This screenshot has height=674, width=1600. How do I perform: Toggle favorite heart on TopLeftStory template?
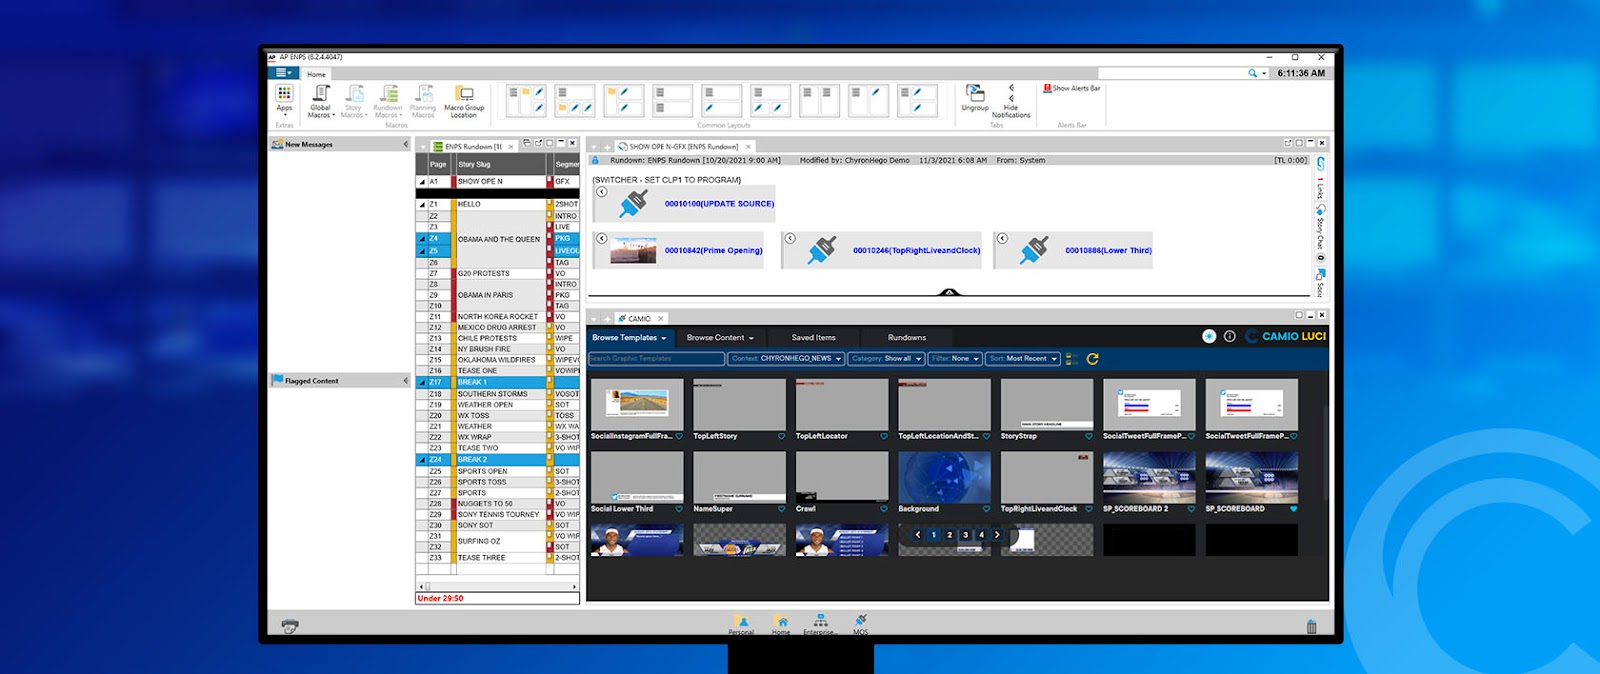click(x=781, y=436)
